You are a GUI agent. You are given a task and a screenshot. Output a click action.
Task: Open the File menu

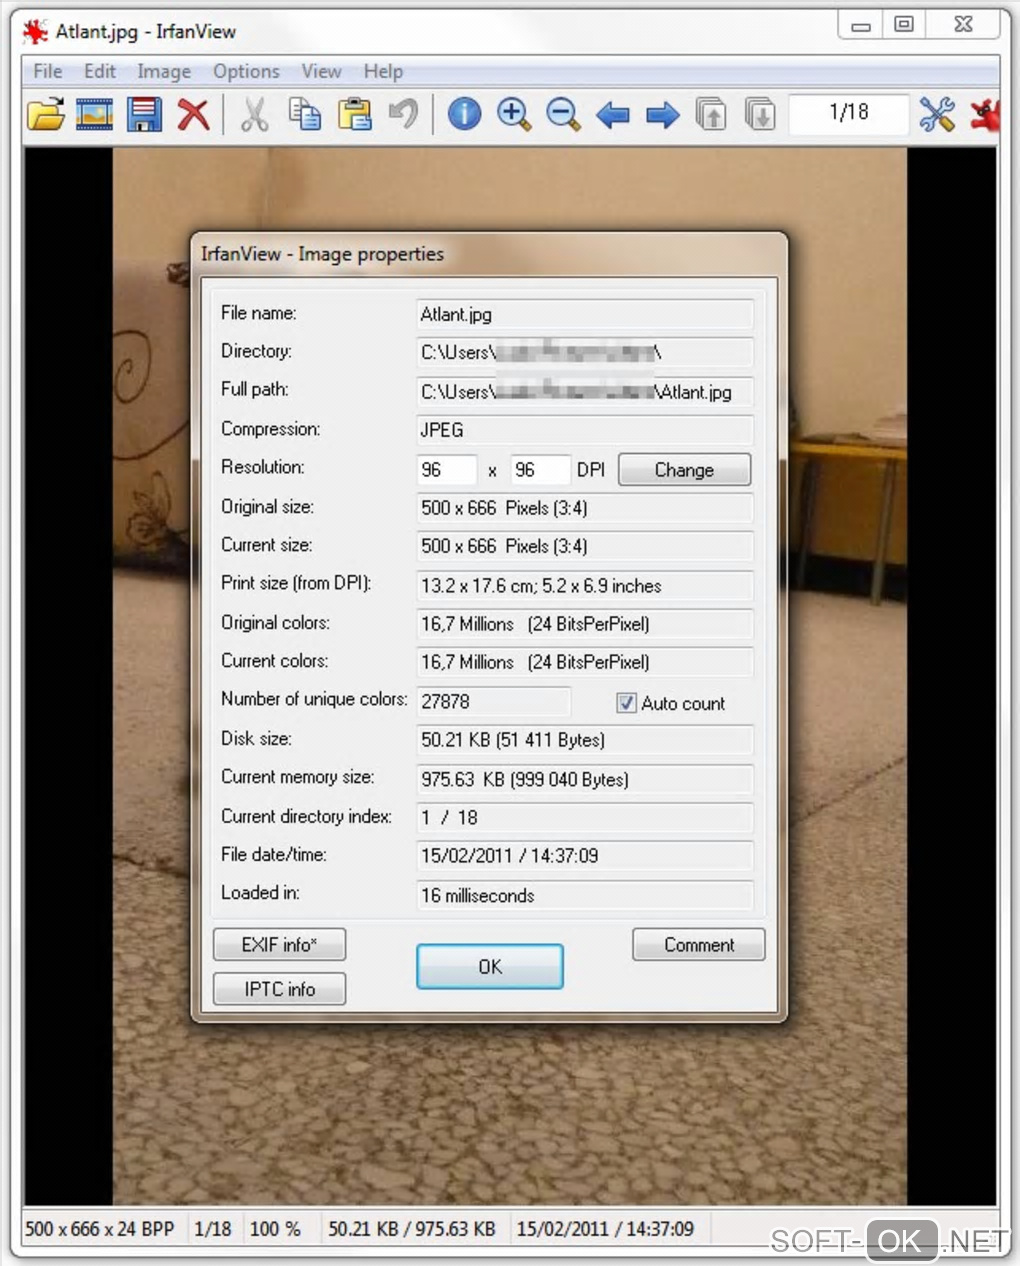tap(47, 71)
